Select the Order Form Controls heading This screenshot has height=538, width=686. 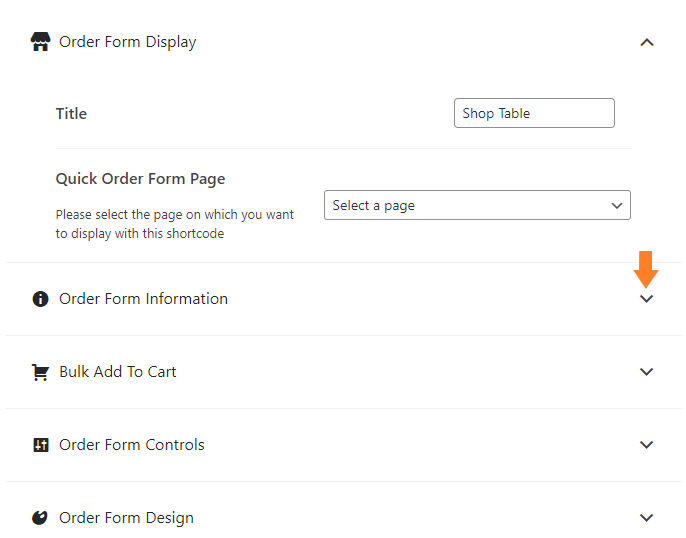click(x=132, y=445)
